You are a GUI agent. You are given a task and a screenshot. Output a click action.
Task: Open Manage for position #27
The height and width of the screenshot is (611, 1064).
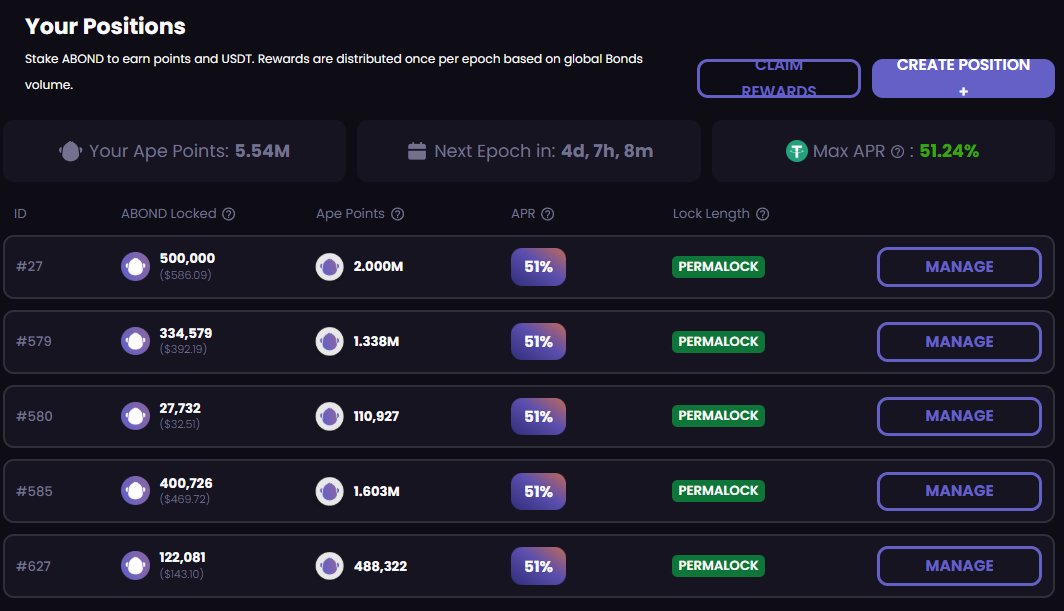[959, 267]
